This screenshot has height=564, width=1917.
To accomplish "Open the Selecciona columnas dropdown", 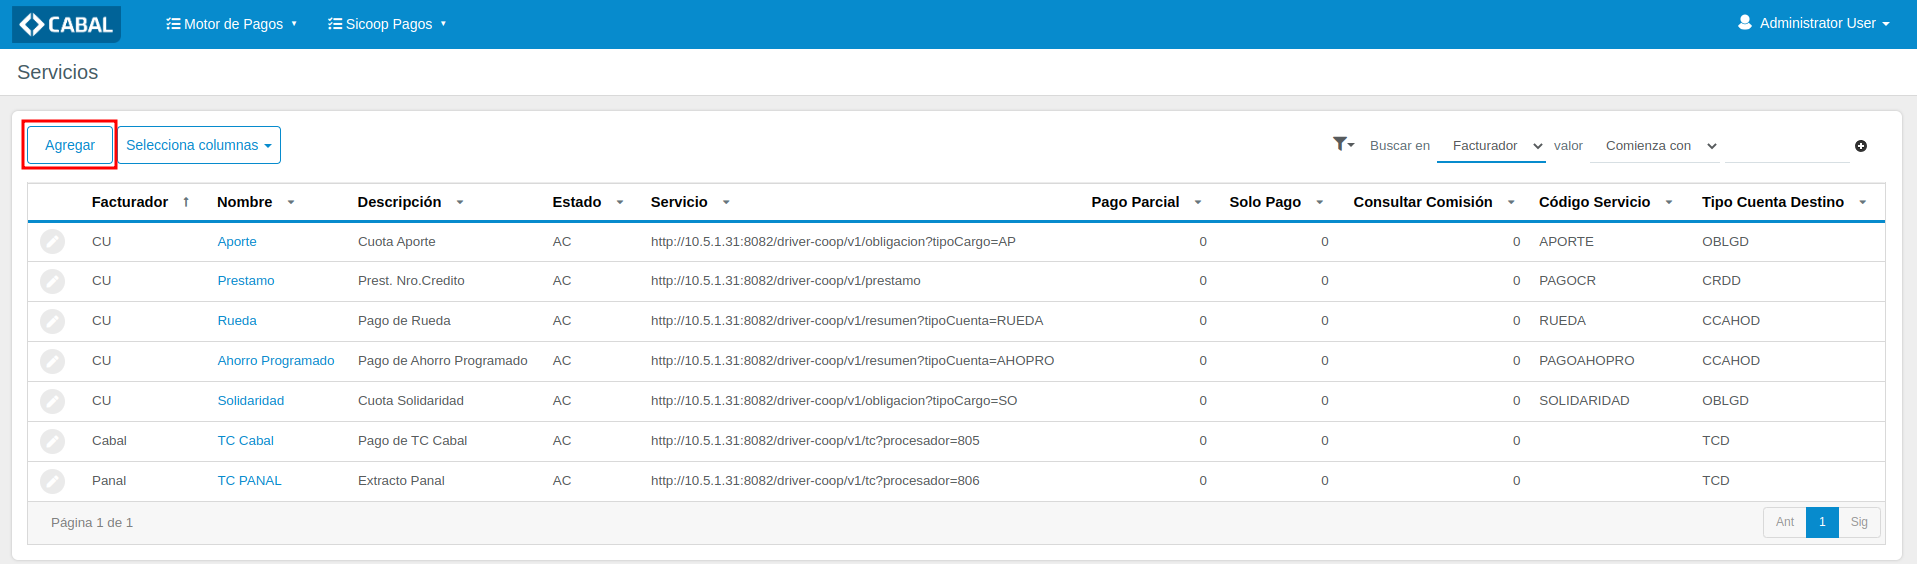I will tap(199, 145).
